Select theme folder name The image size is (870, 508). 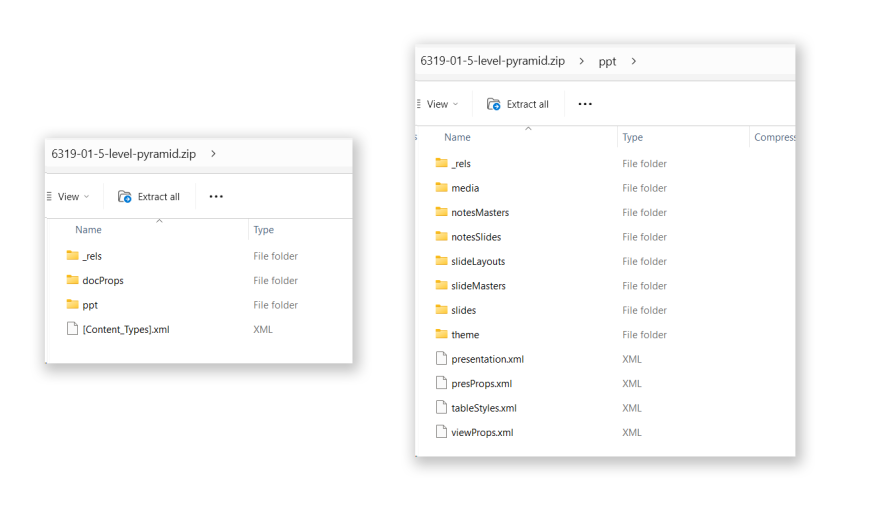465,334
